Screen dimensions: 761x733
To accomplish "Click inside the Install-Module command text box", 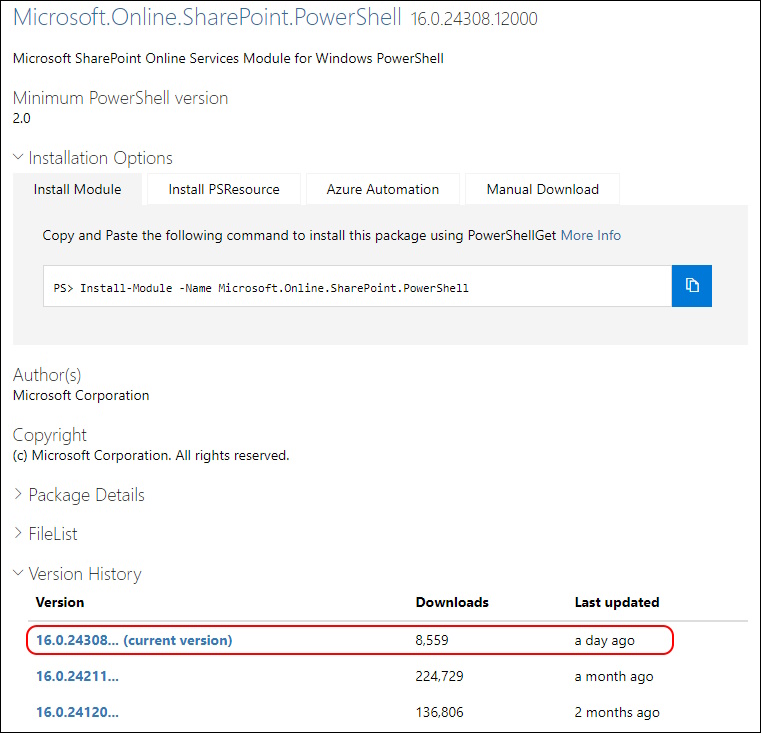I will 357,287.
